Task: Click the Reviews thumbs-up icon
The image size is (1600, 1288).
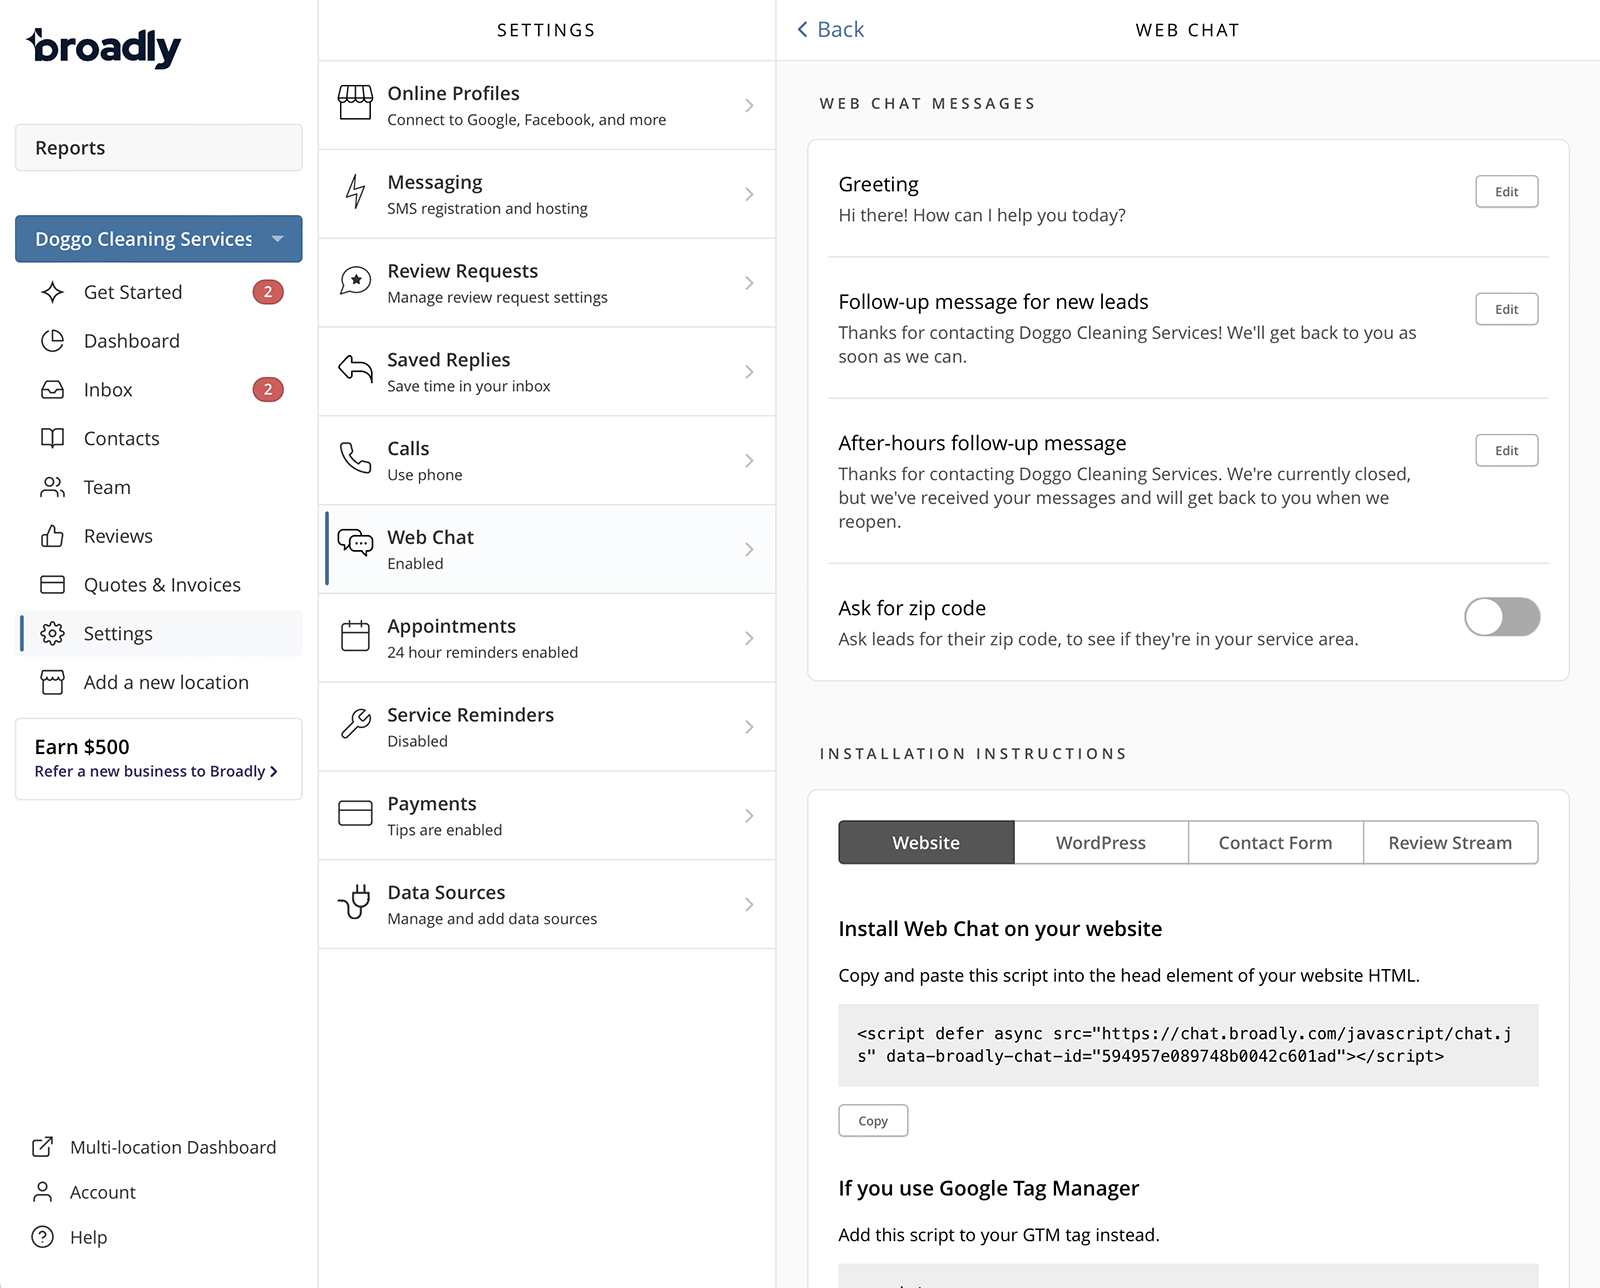Action: [53, 536]
